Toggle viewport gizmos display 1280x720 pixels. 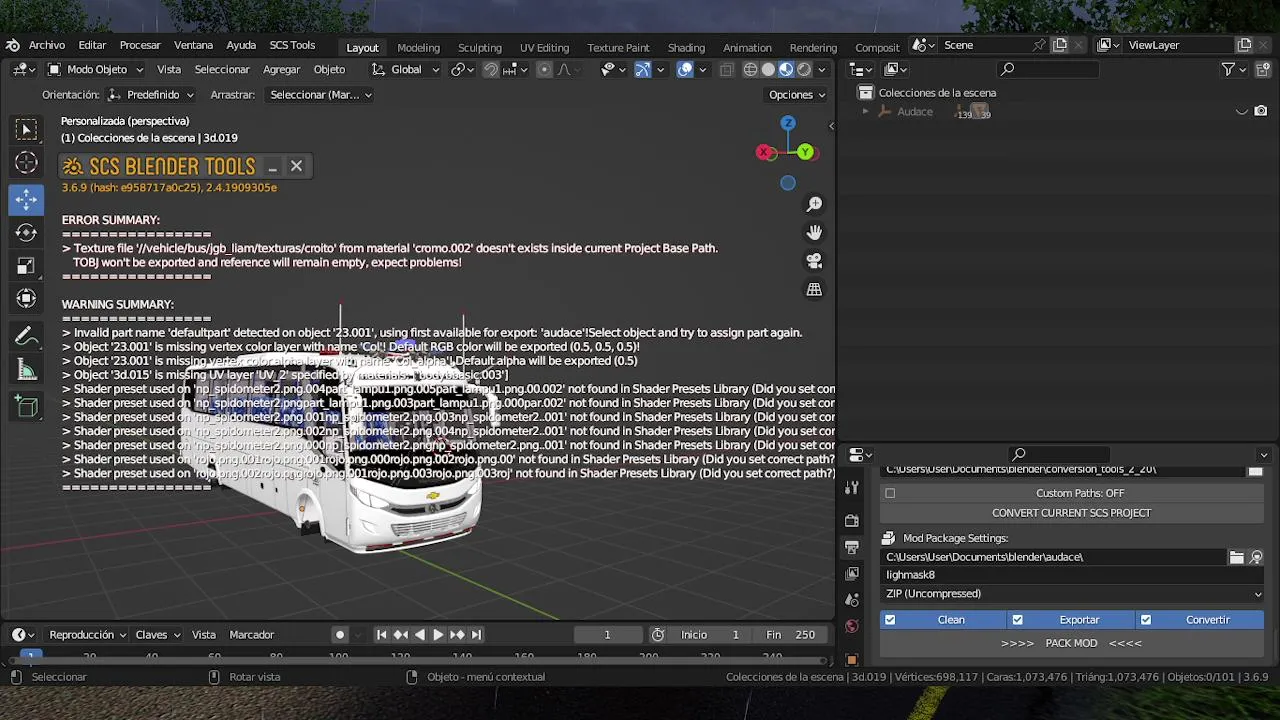point(643,69)
